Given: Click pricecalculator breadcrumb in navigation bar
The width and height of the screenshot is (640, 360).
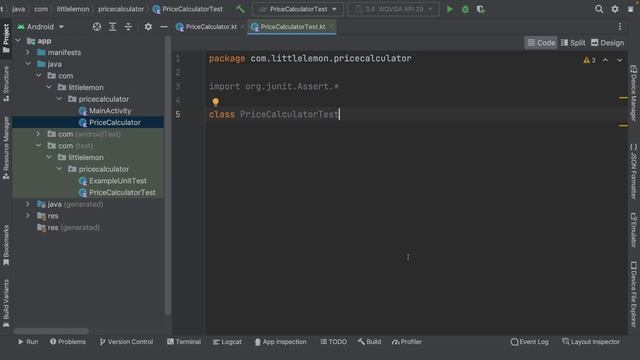Looking at the screenshot, I should coord(121,9).
